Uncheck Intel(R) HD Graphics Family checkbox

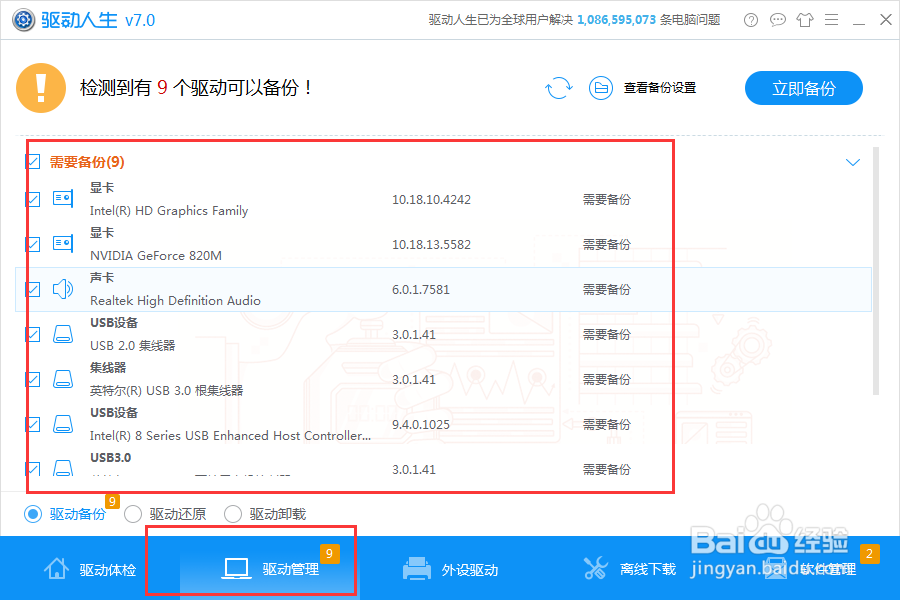coord(33,199)
